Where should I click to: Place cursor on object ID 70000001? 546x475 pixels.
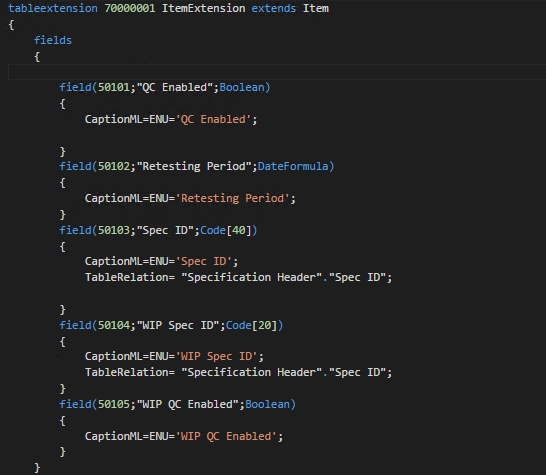pos(130,8)
